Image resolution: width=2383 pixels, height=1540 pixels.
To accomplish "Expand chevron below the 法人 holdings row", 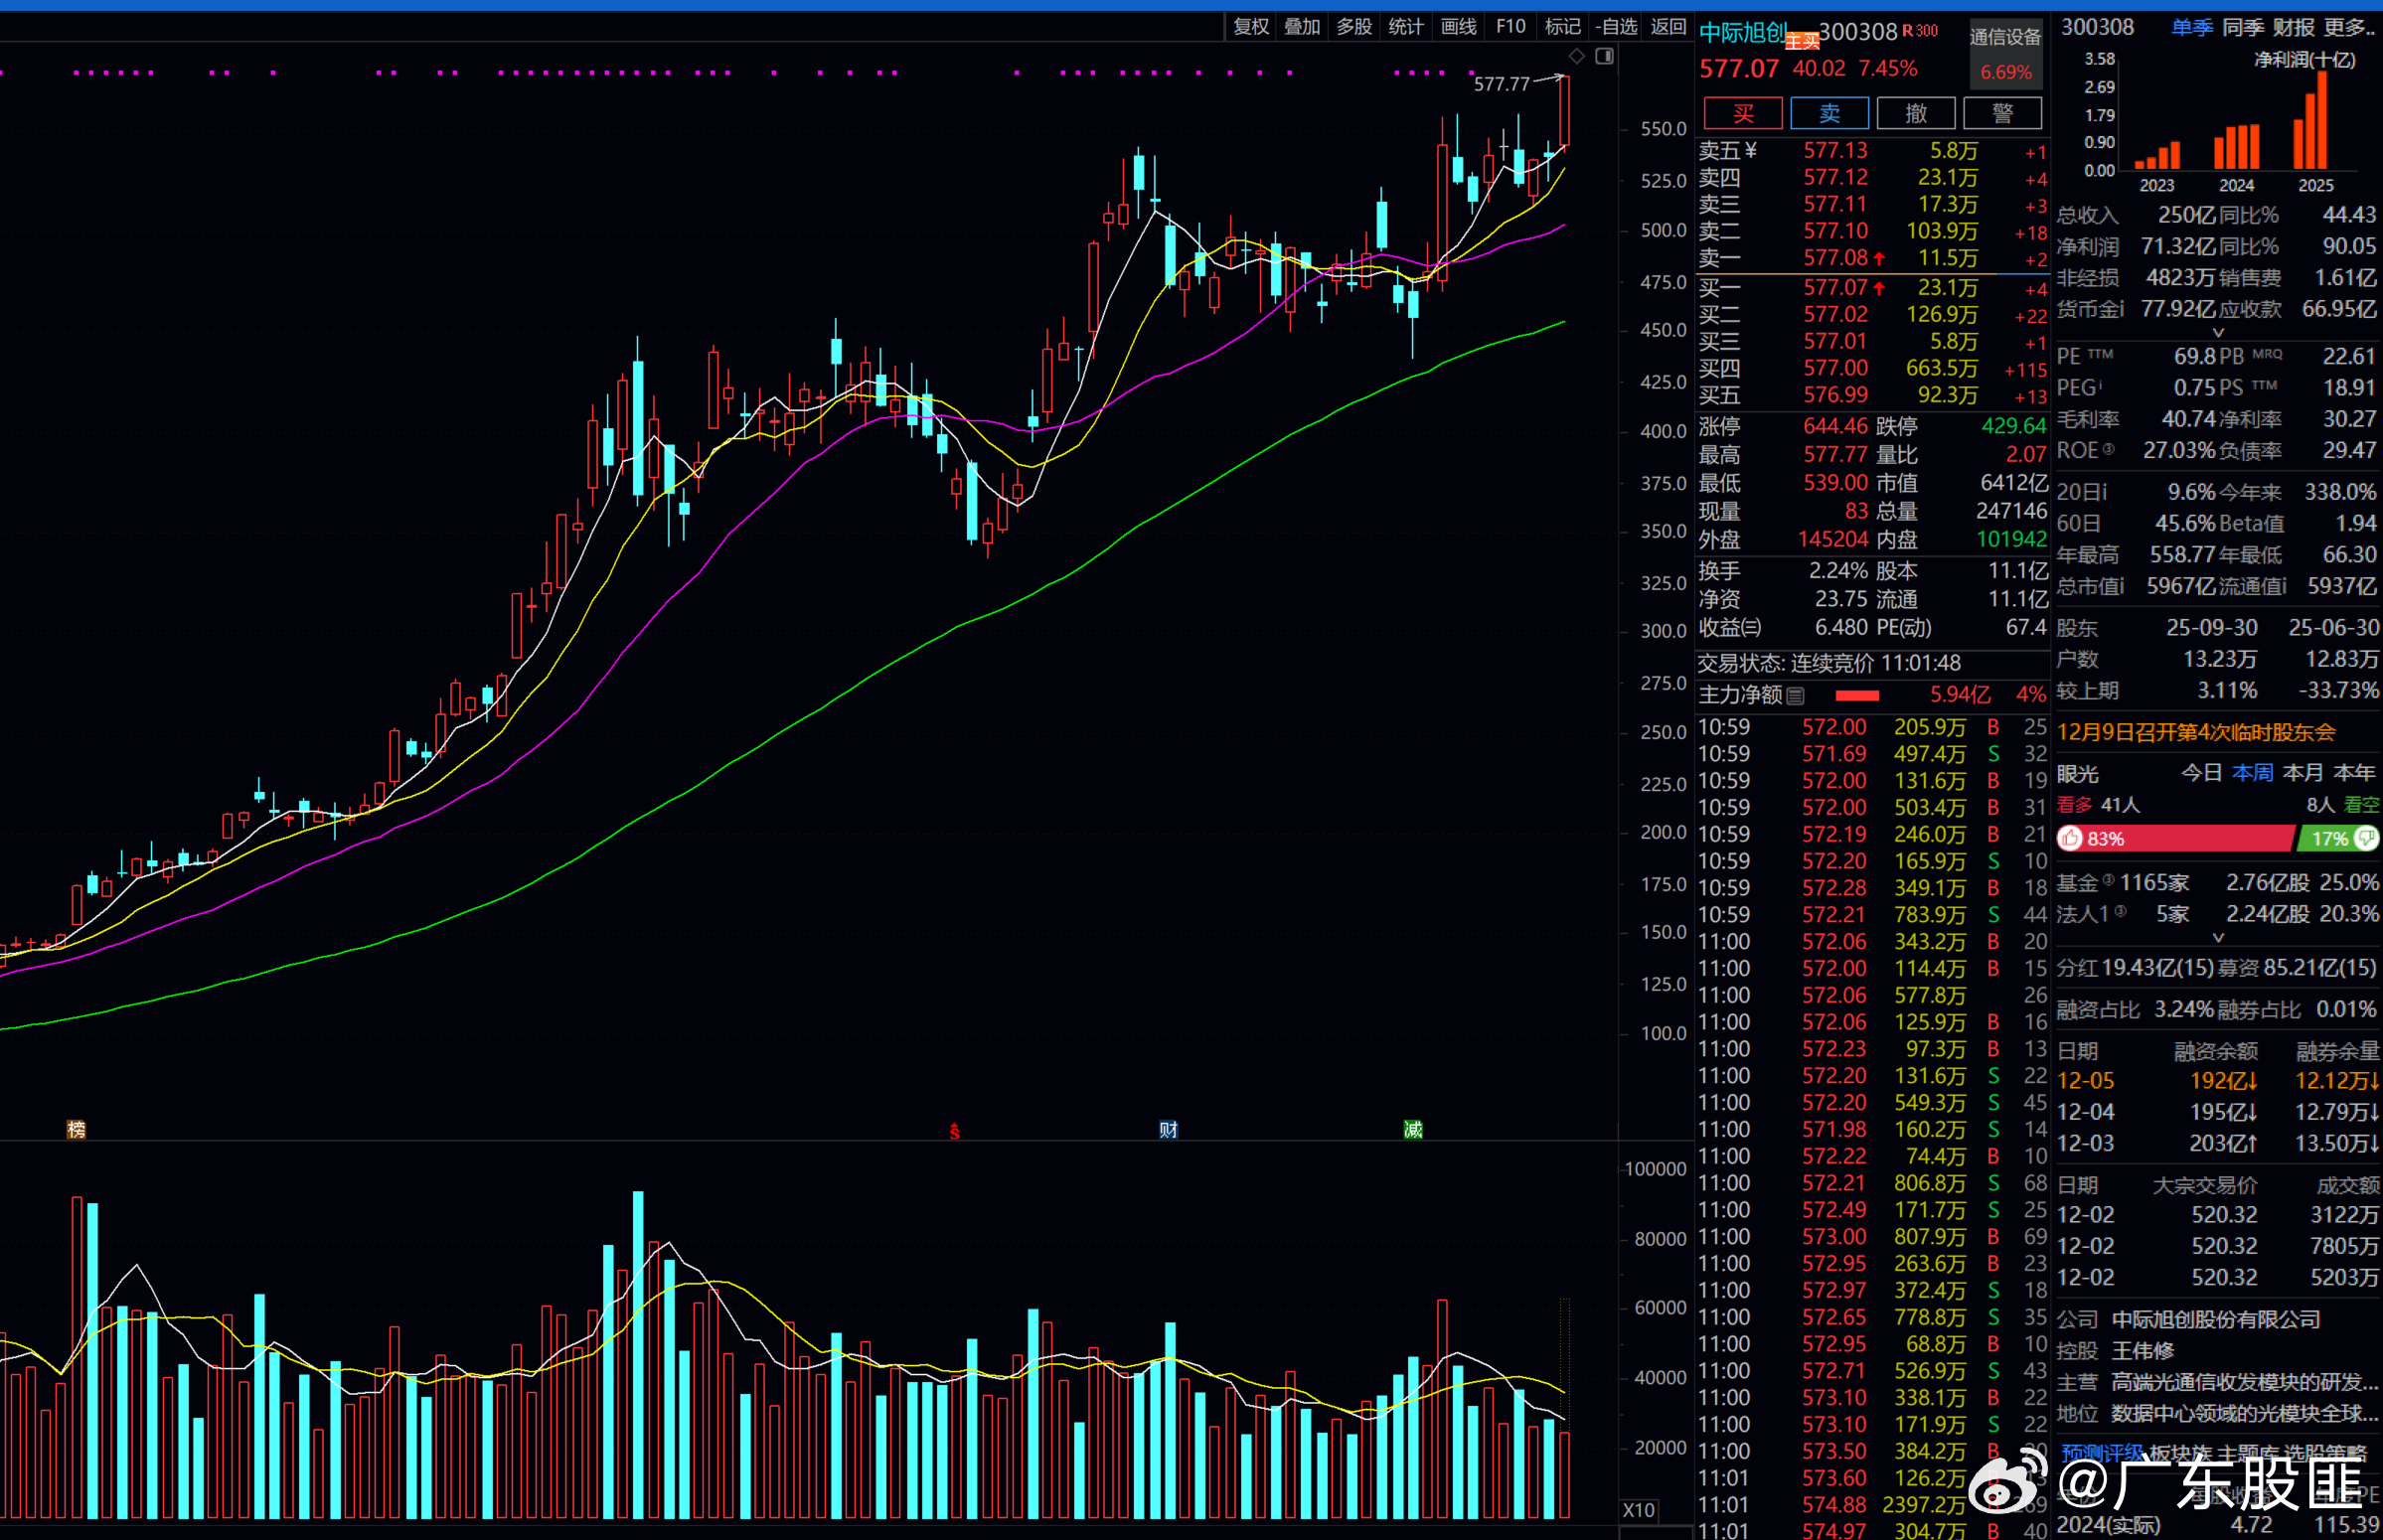I will [x=2218, y=938].
